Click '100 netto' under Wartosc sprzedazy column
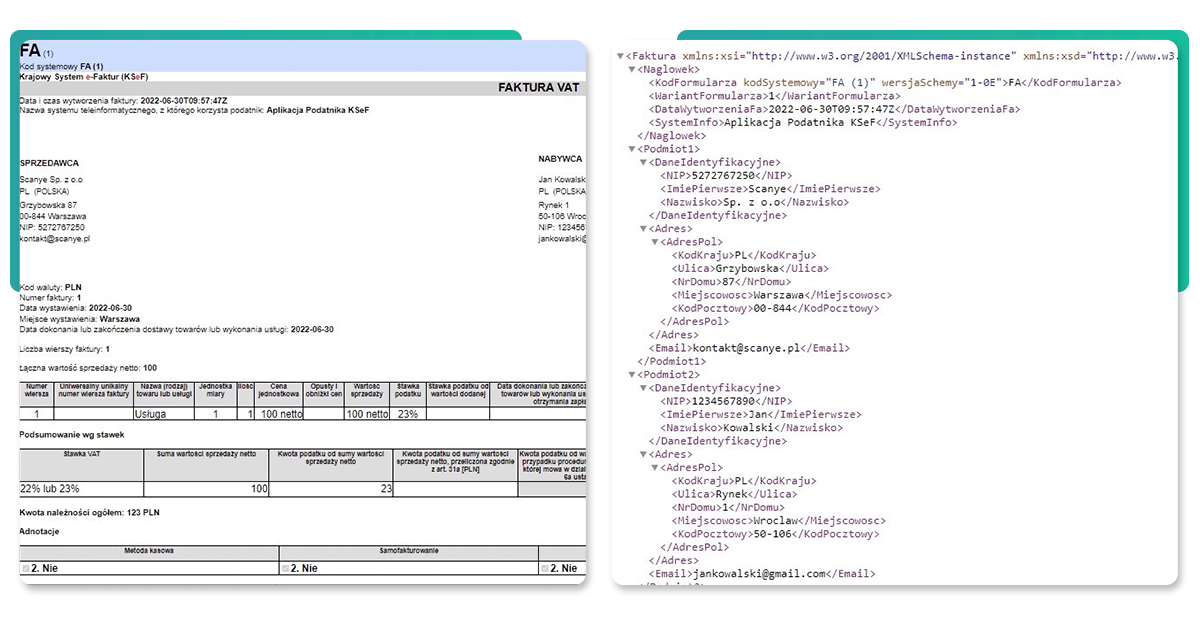This screenshot has width=1200, height=628. [367, 413]
